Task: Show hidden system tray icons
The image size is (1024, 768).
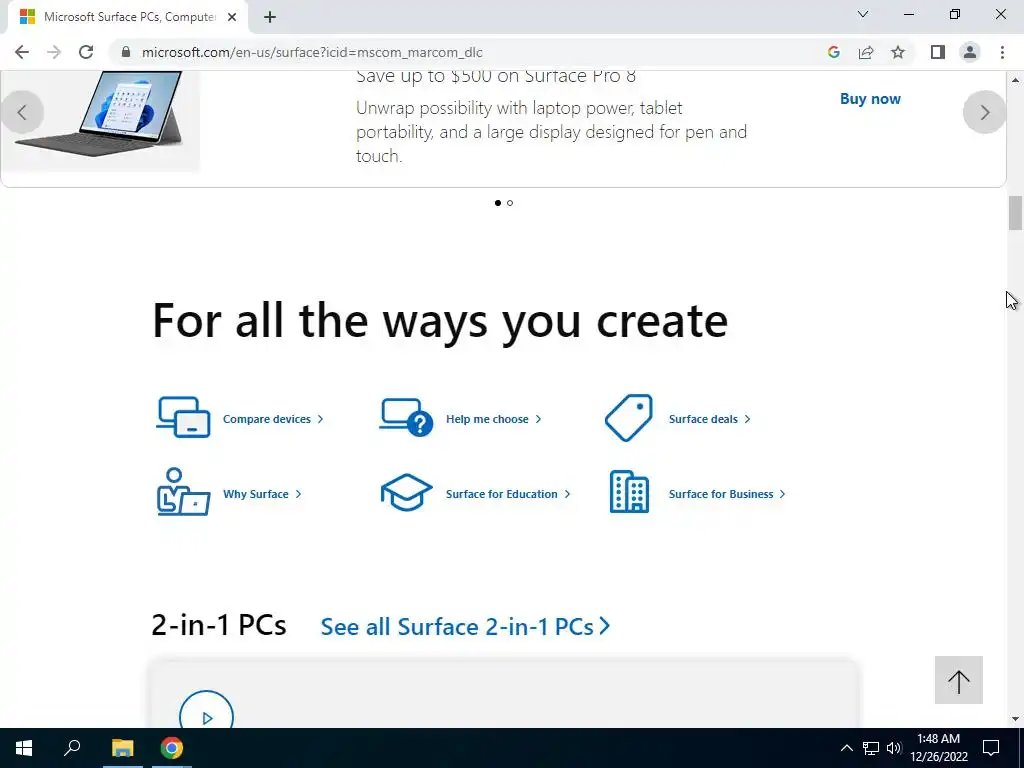Action: (x=846, y=748)
